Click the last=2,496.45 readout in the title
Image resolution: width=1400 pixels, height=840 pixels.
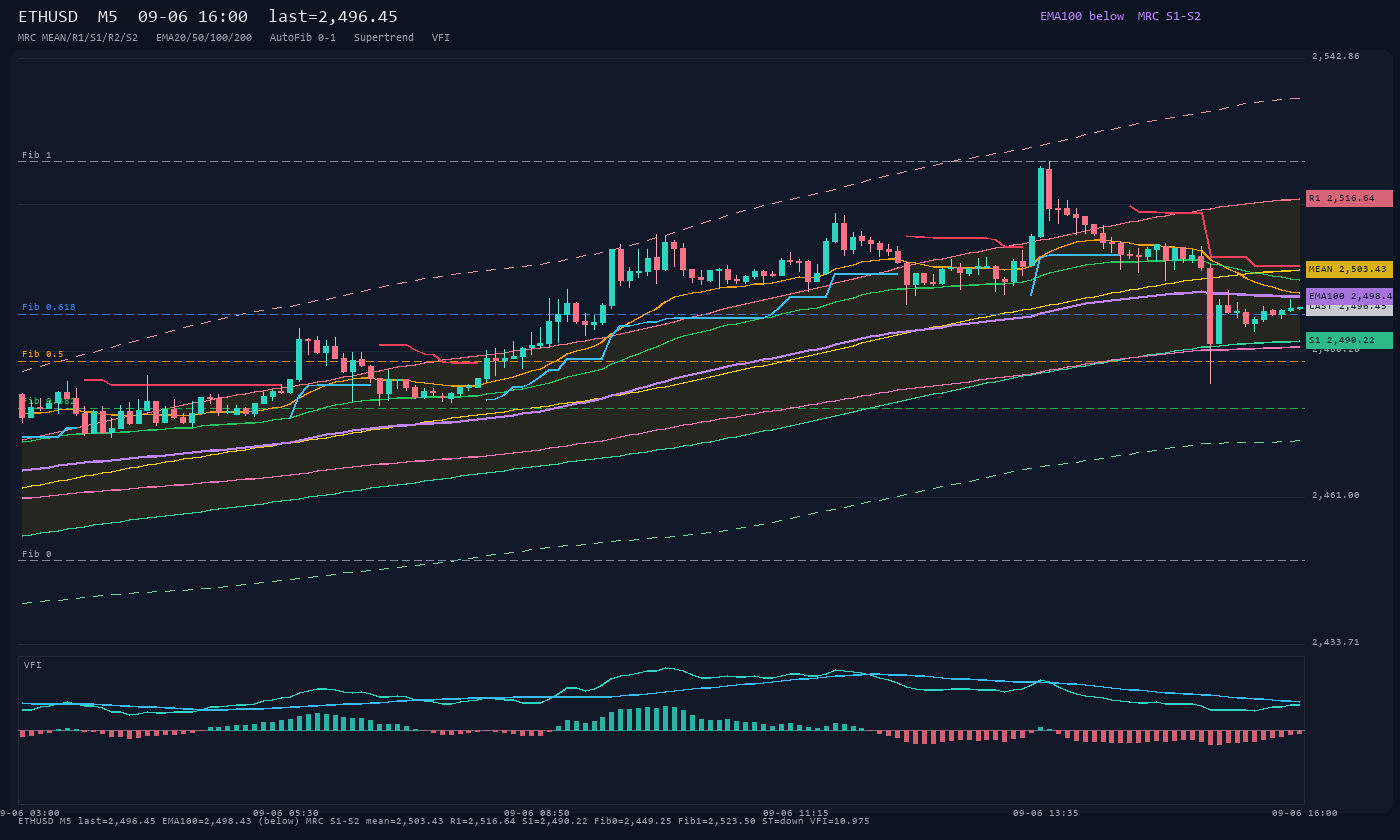tap(333, 17)
